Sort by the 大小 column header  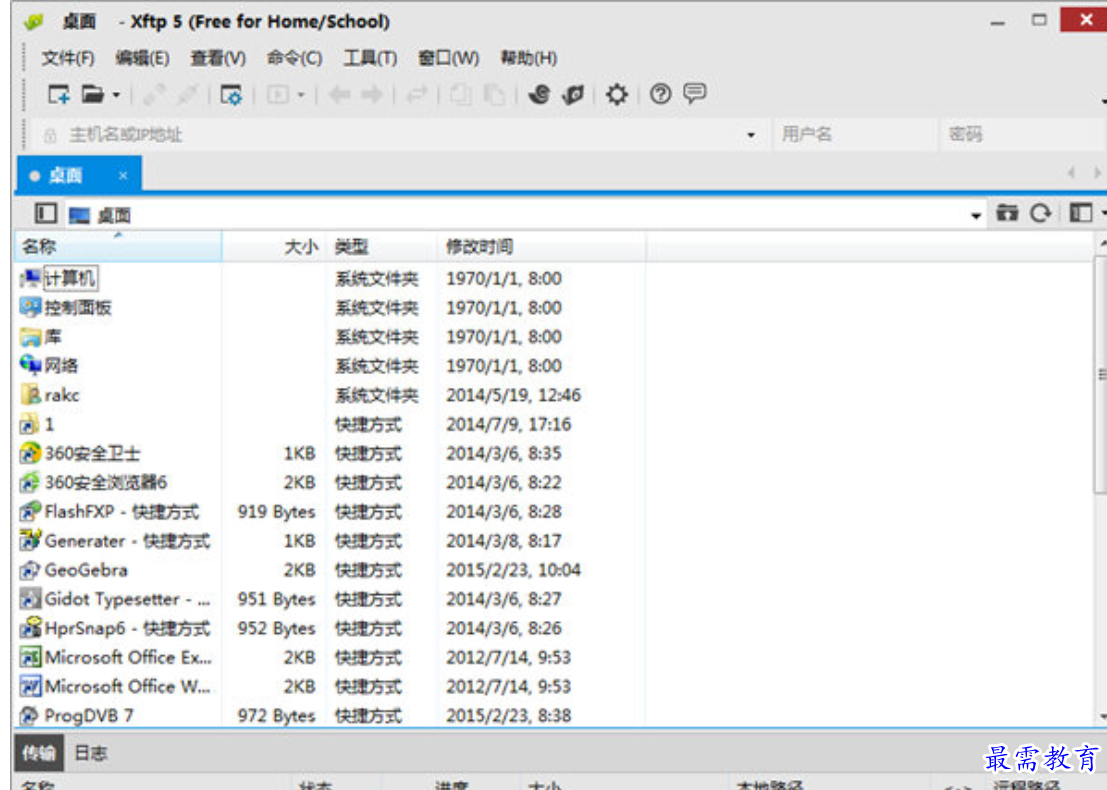274,246
